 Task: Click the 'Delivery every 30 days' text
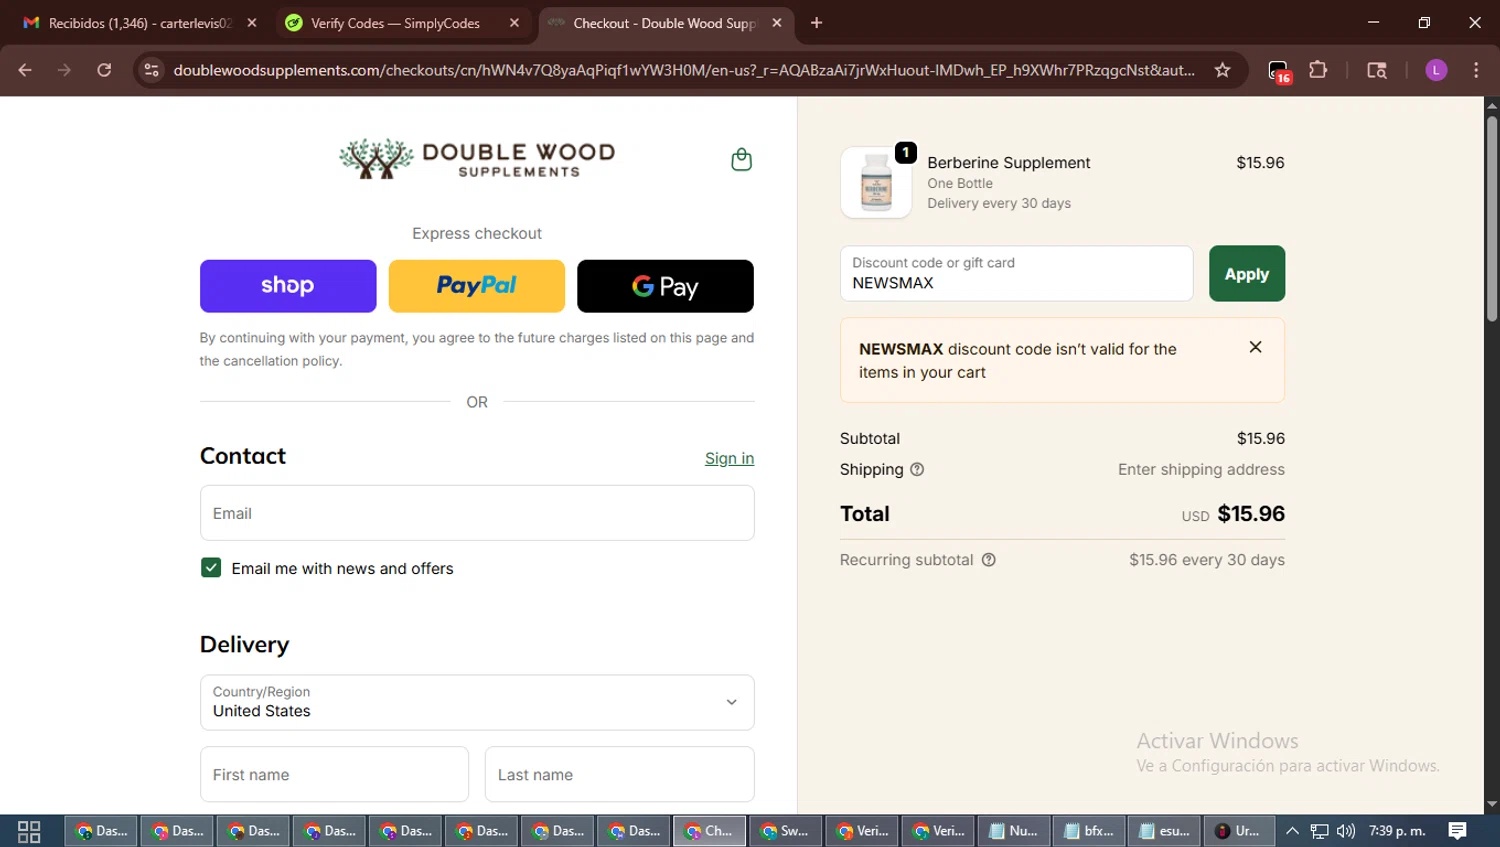(998, 203)
